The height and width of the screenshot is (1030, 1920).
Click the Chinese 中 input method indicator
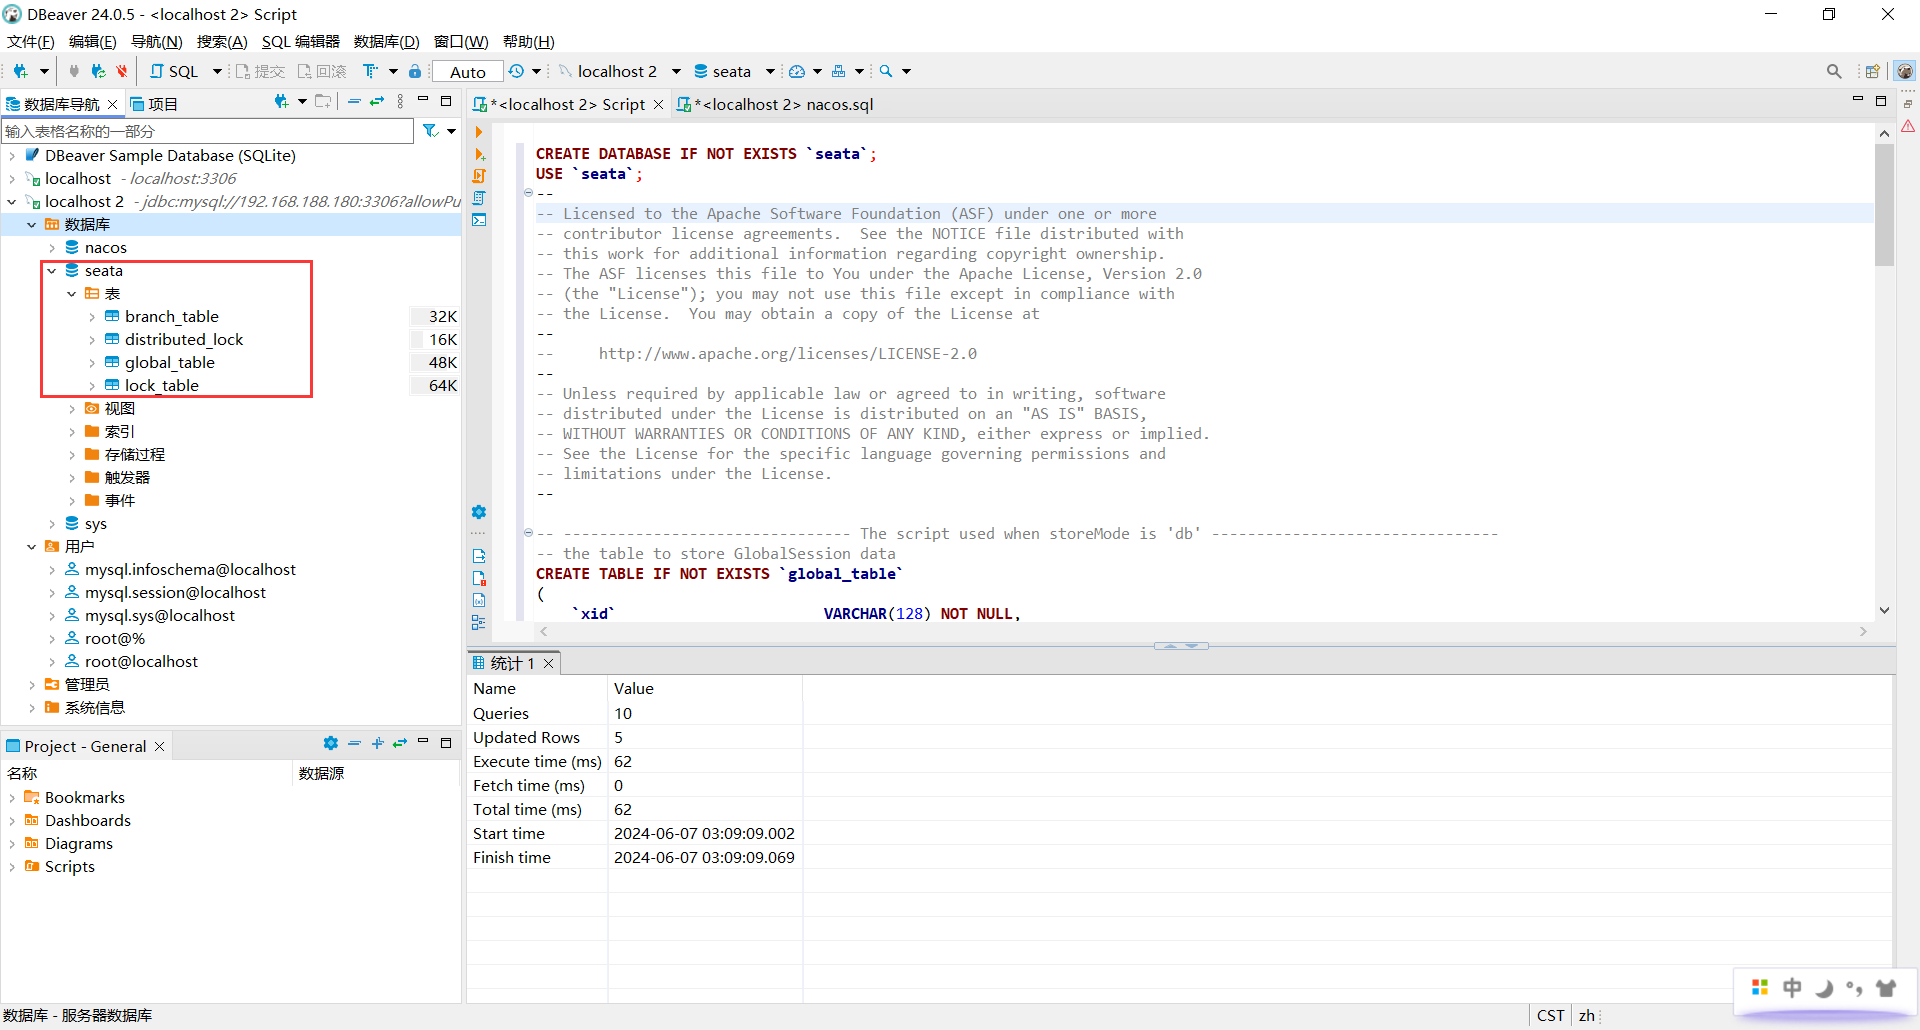pos(1792,988)
